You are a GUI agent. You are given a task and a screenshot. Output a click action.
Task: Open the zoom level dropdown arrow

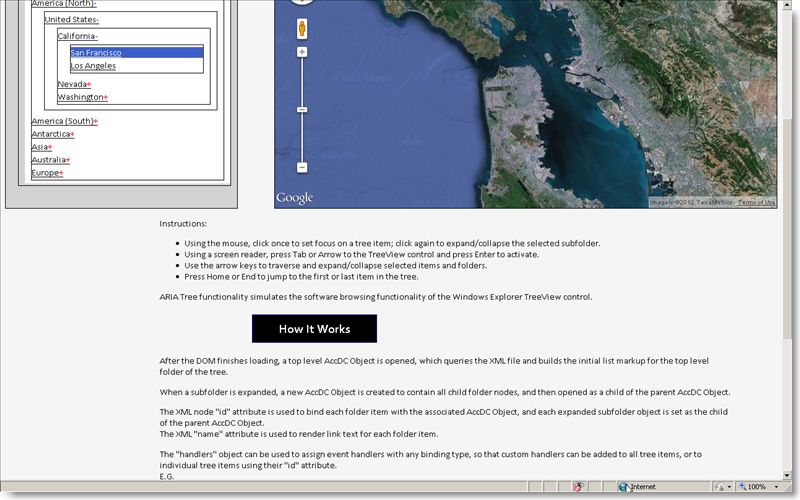point(776,487)
